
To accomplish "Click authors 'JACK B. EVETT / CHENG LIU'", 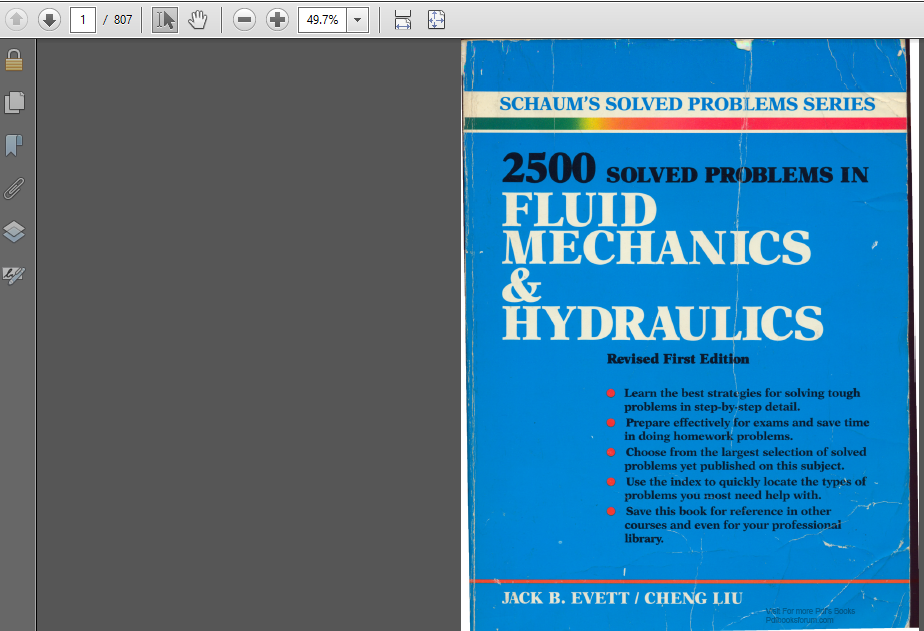I will coord(622,598).
